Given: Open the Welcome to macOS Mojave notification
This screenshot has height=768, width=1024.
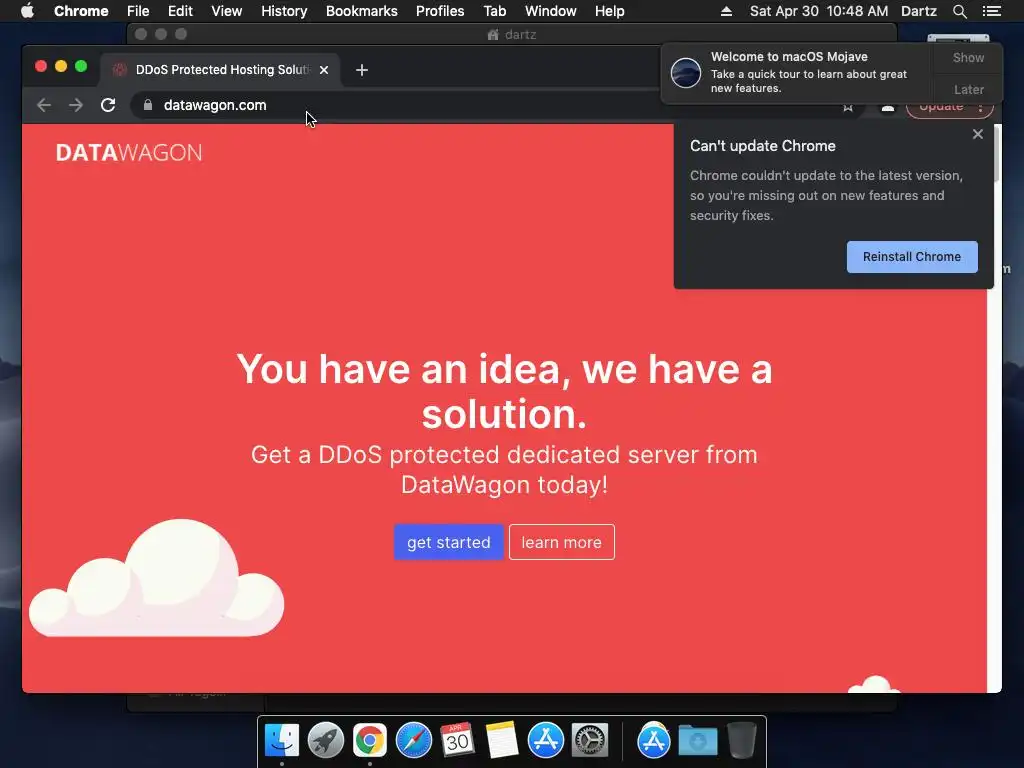Looking at the screenshot, I should [797, 72].
